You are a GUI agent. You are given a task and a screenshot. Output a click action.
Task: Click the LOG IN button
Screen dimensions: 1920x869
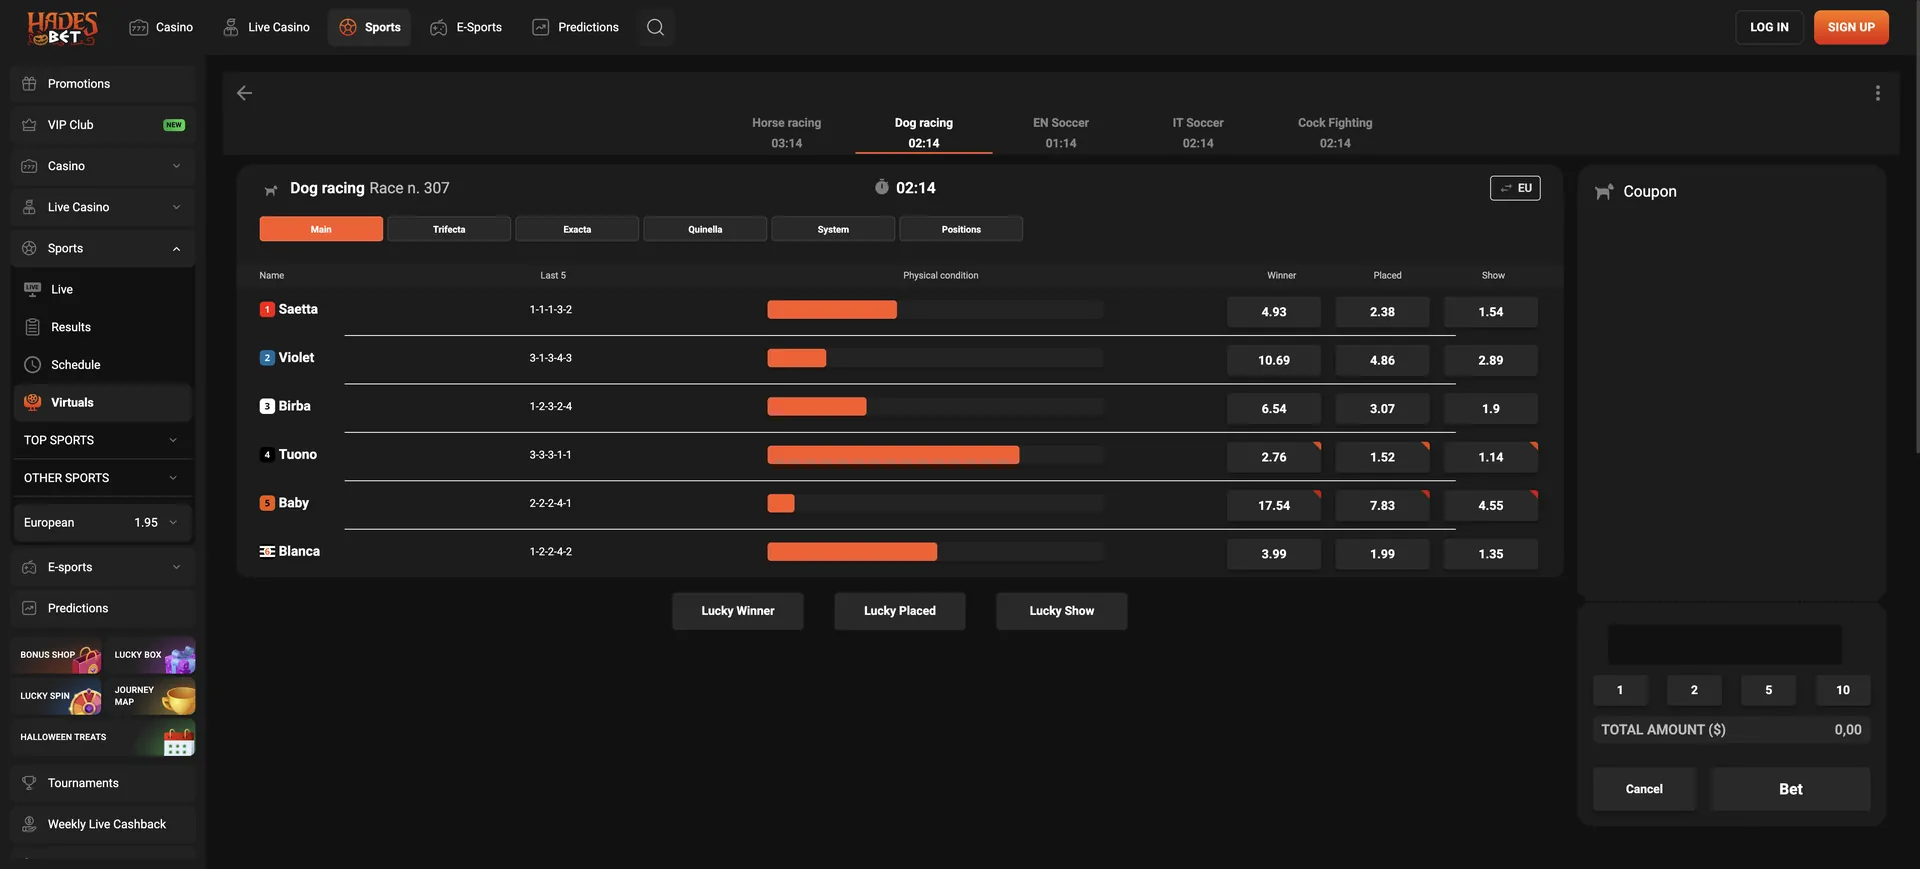[1769, 27]
